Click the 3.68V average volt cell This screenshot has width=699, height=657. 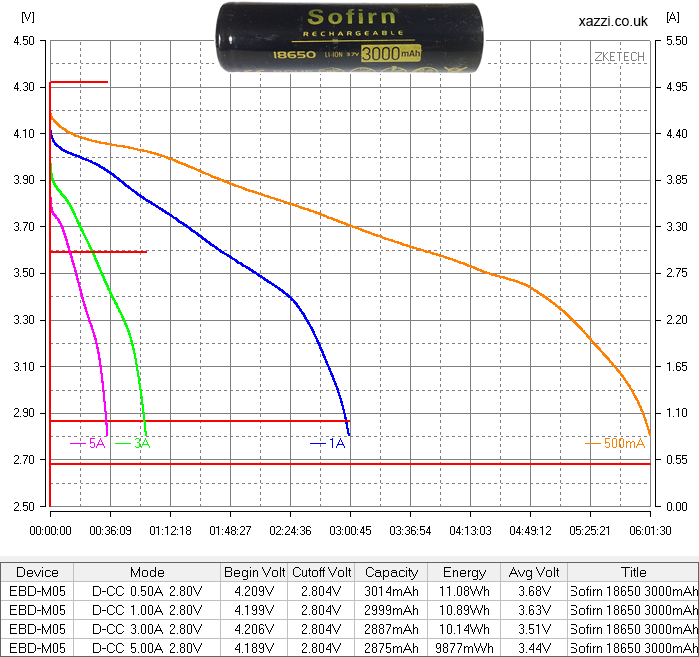534,591
